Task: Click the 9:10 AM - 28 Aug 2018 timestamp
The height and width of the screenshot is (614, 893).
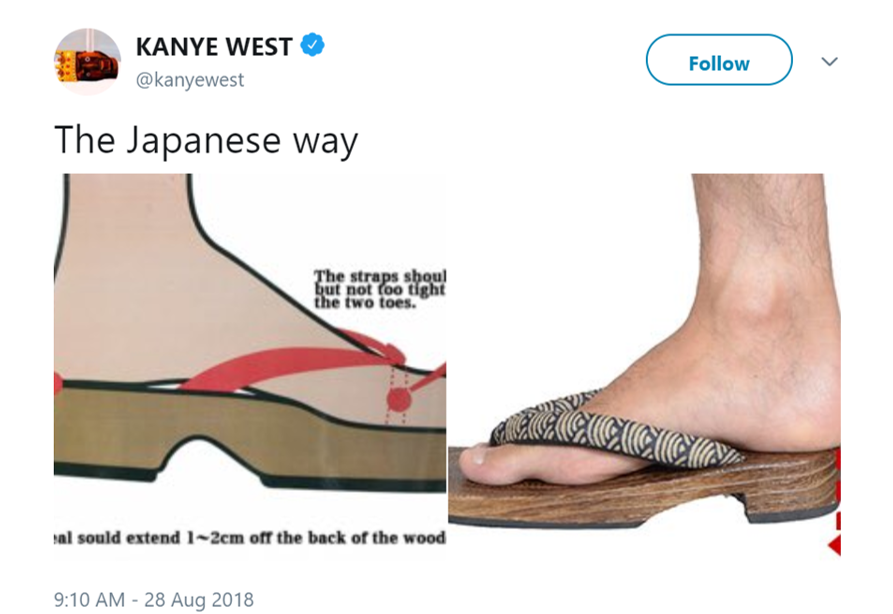Action: (154, 599)
